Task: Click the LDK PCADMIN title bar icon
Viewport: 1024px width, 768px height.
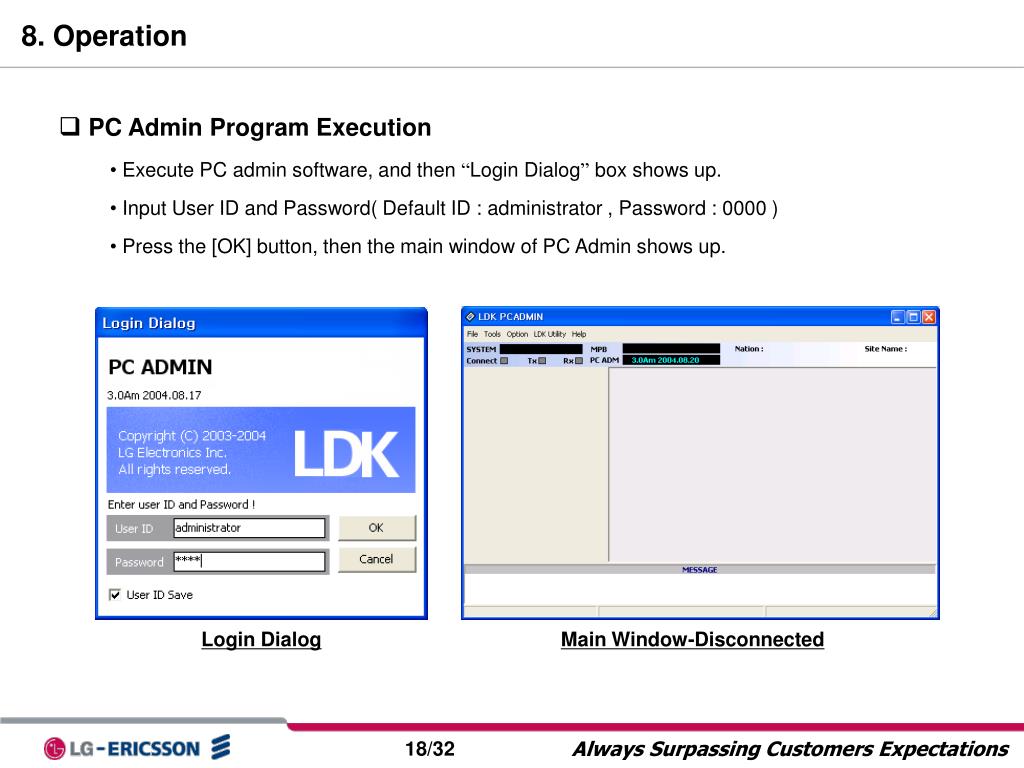Action: 470,317
